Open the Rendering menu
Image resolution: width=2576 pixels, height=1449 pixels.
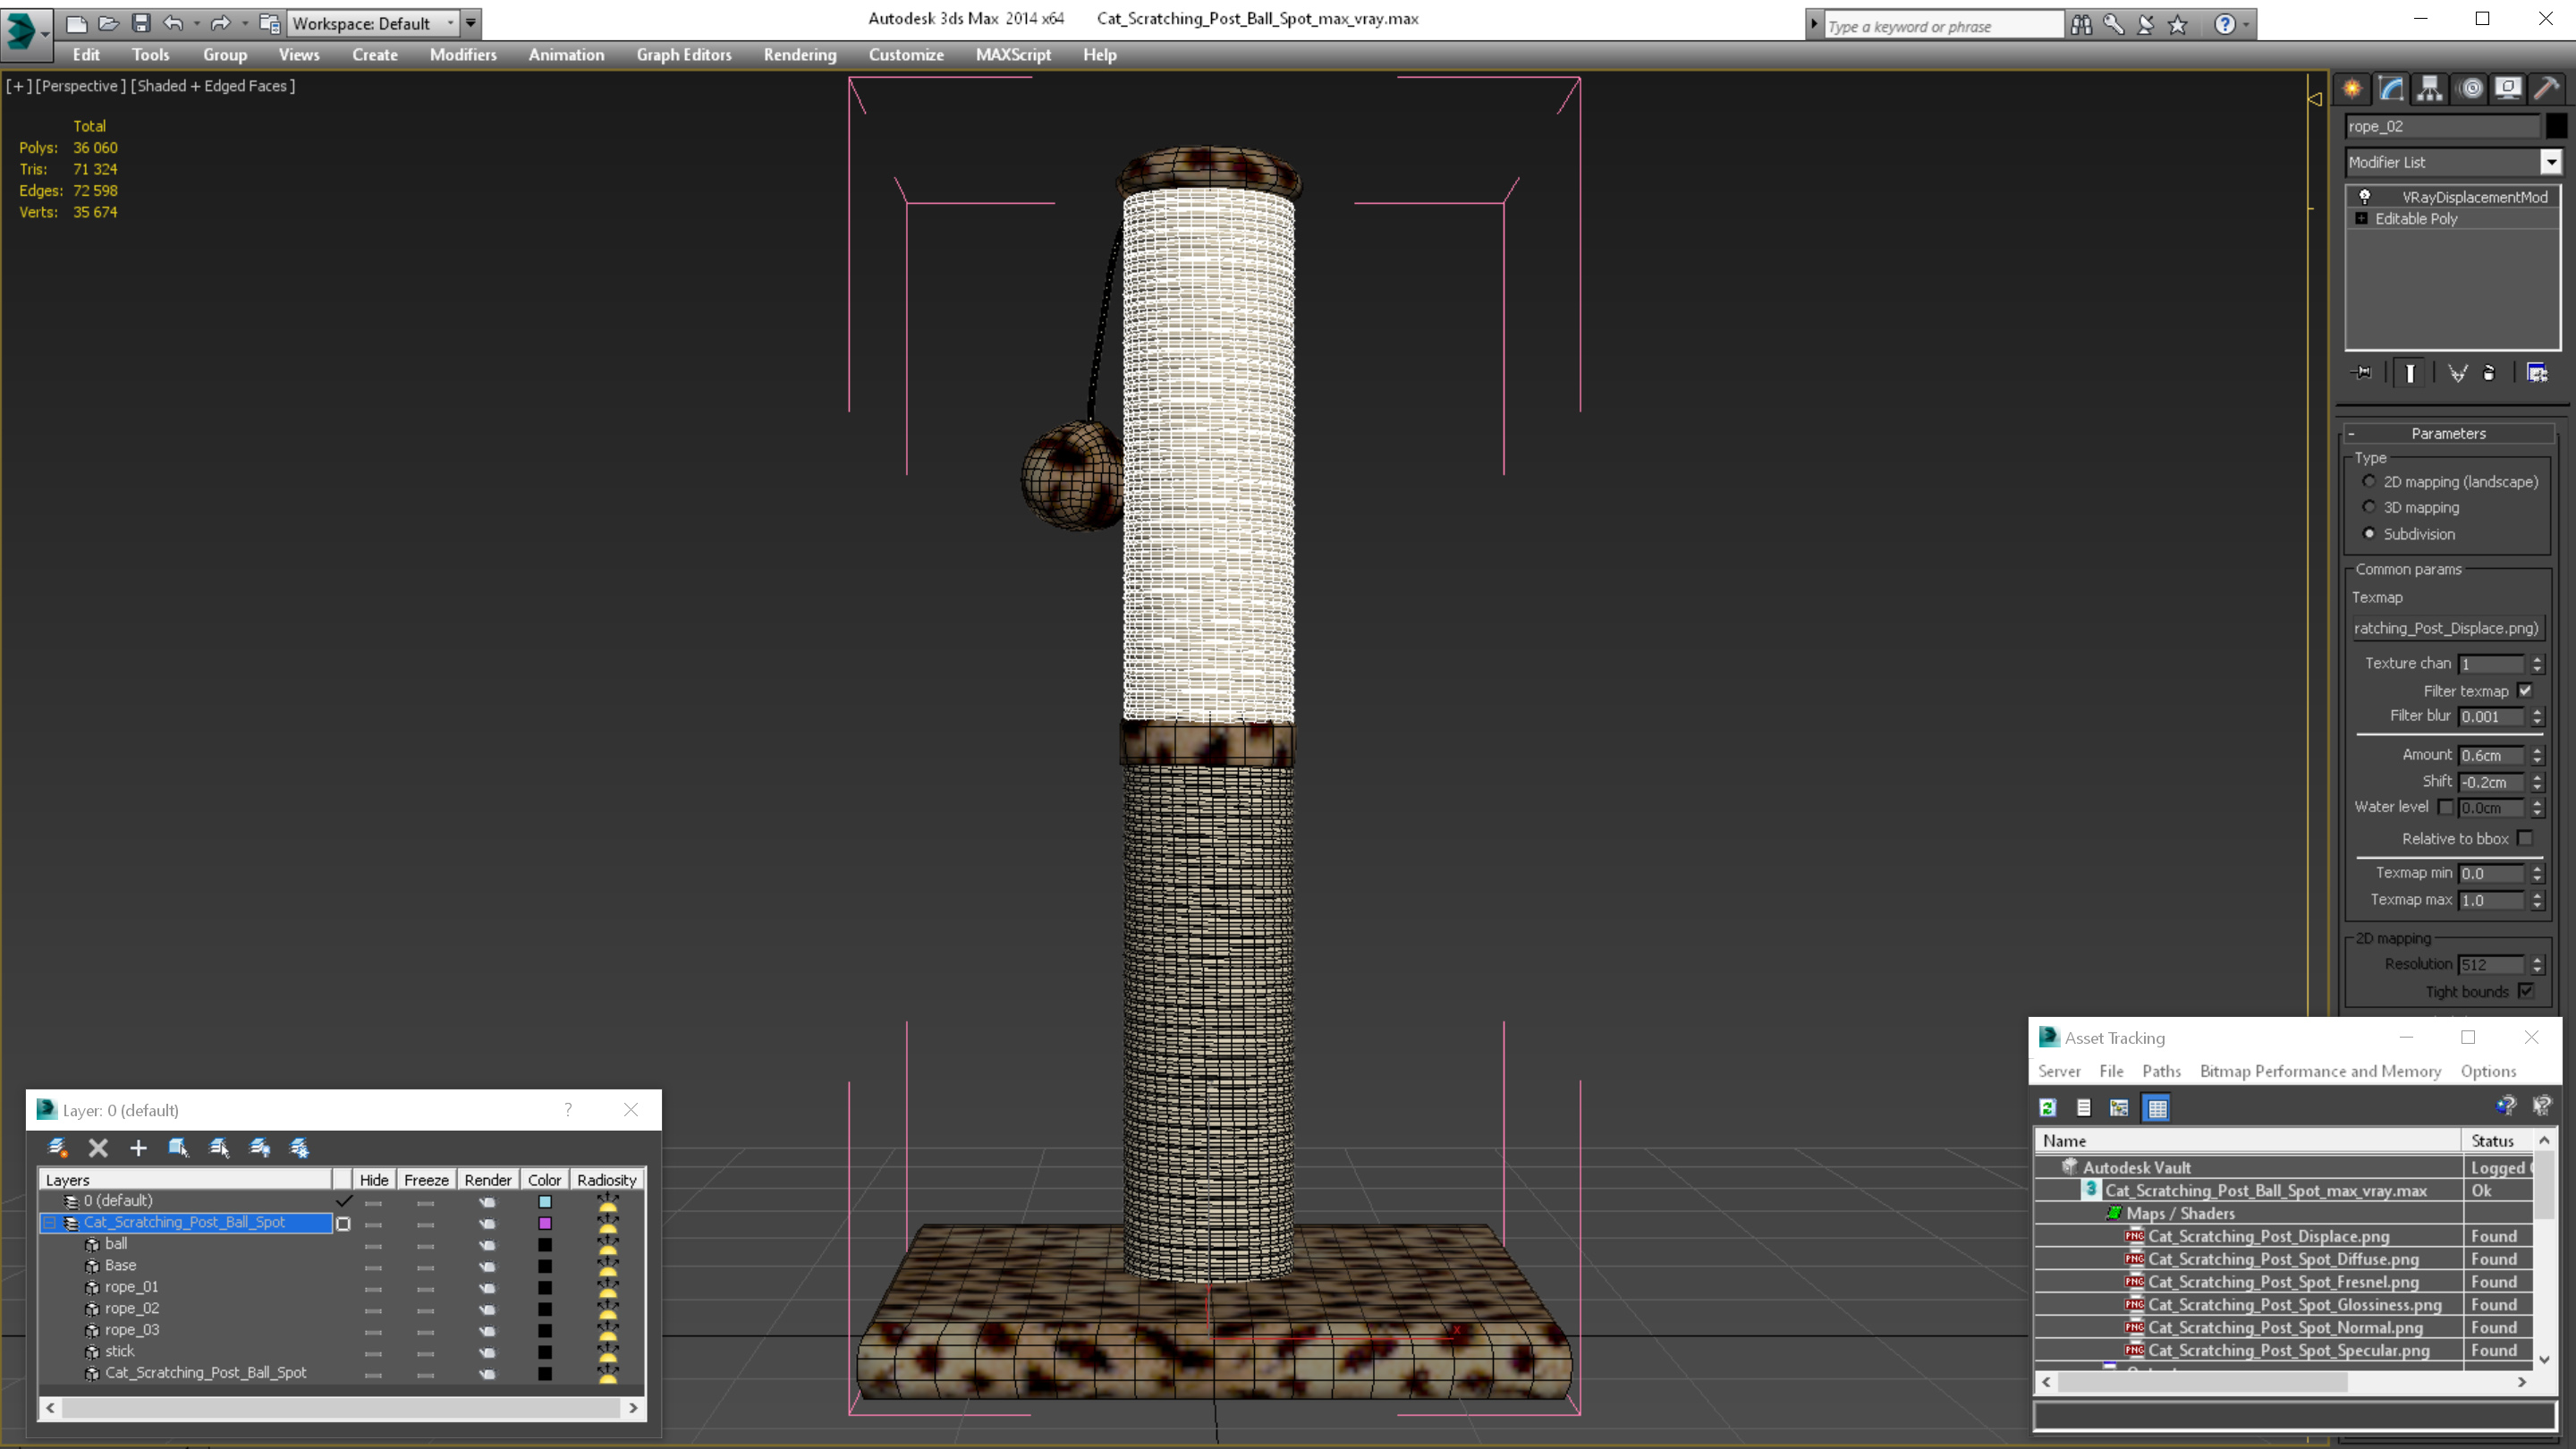pos(799,55)
